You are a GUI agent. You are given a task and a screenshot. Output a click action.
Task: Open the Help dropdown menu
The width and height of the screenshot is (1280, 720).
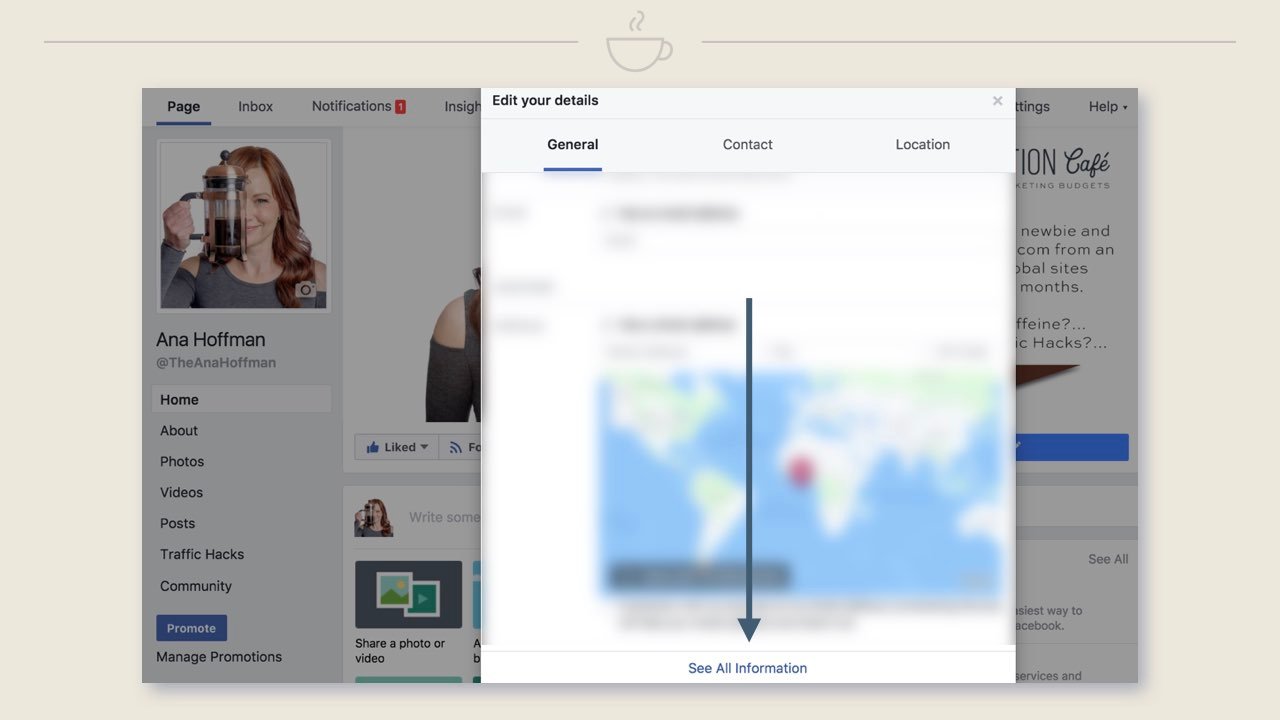1107,106
